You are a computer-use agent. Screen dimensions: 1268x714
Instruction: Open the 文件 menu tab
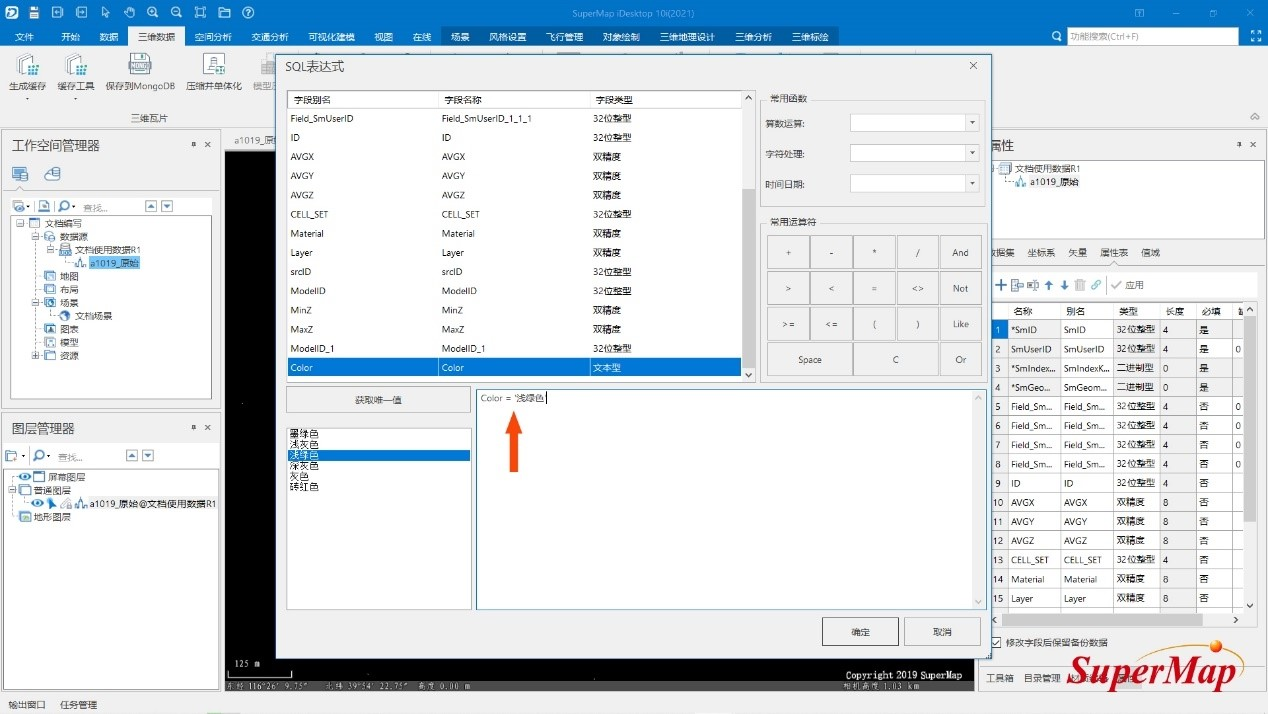[25, 37]
